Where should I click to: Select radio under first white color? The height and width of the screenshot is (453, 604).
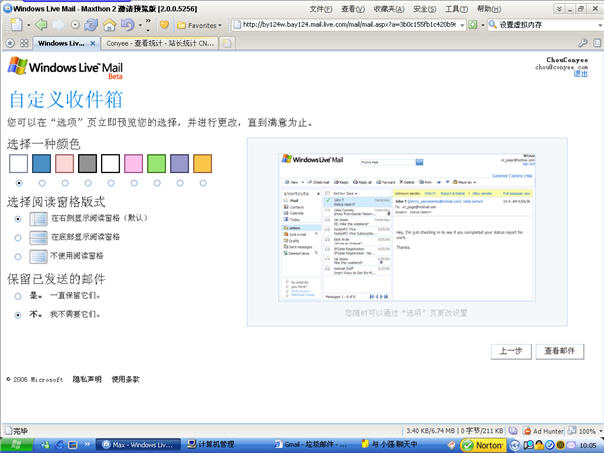19,183
